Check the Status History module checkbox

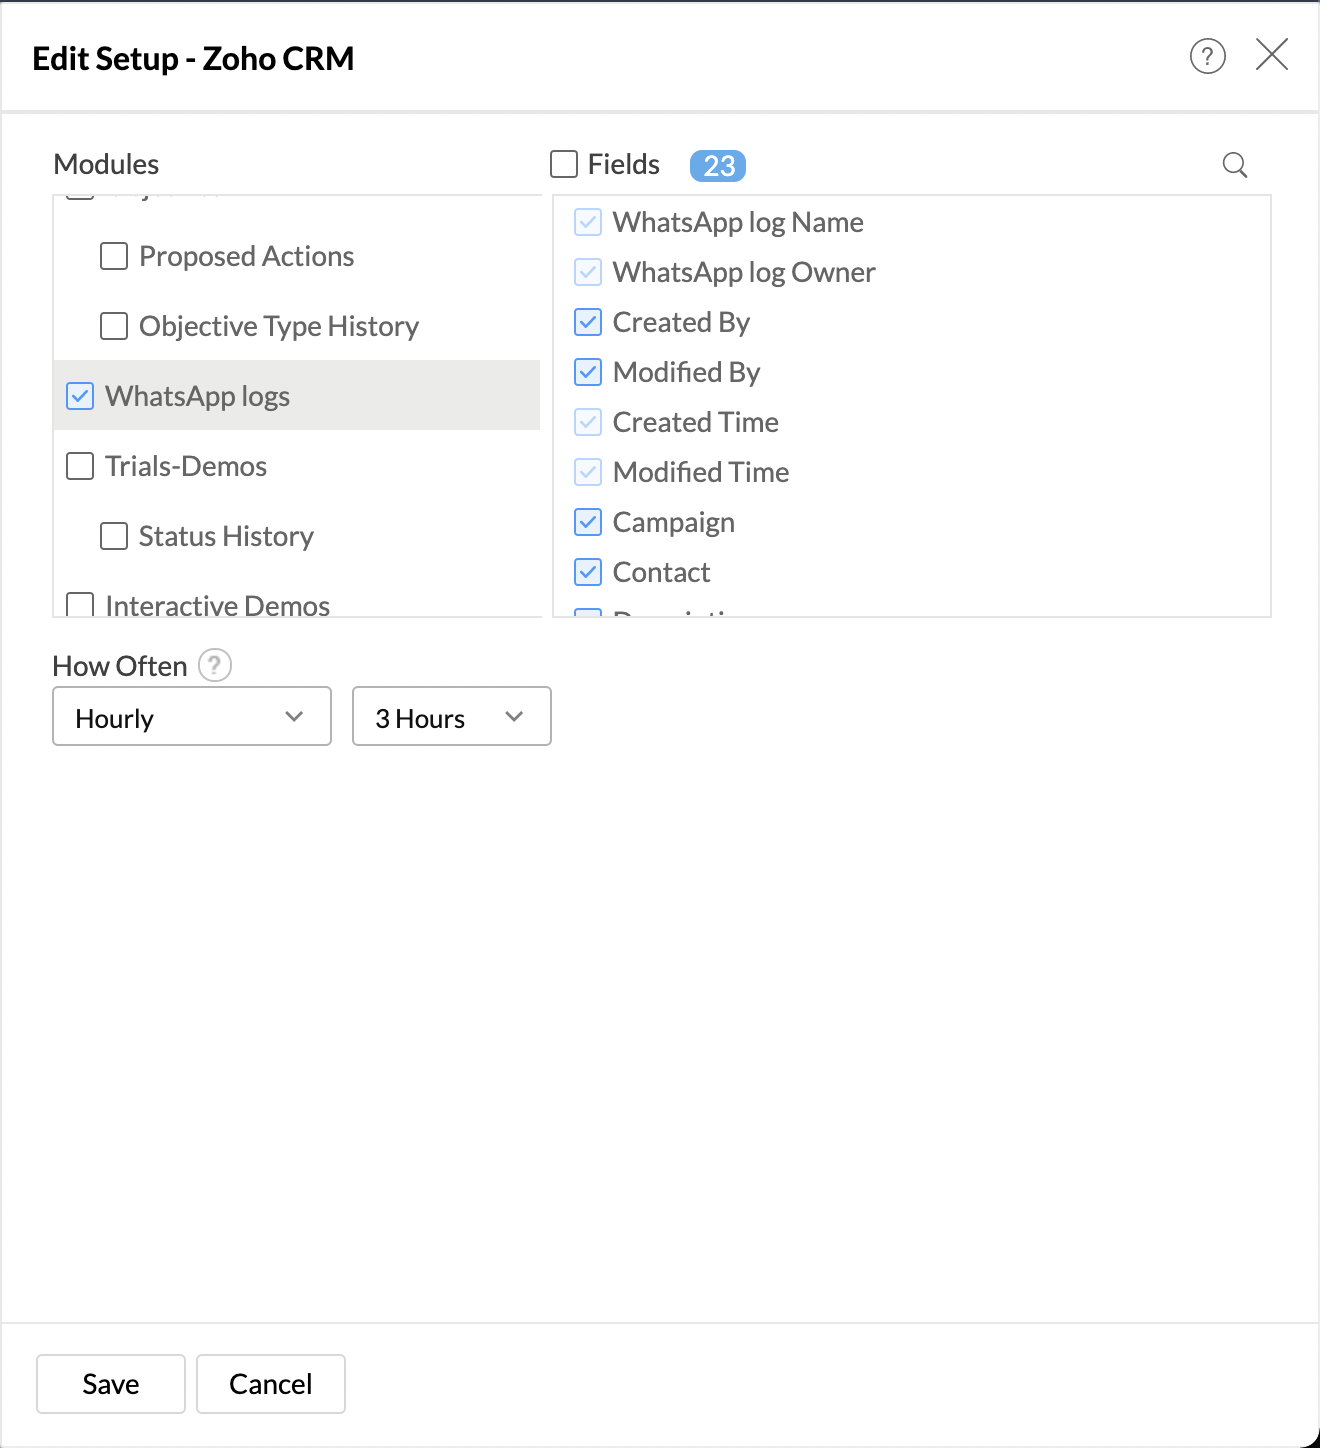click(114, 536)
